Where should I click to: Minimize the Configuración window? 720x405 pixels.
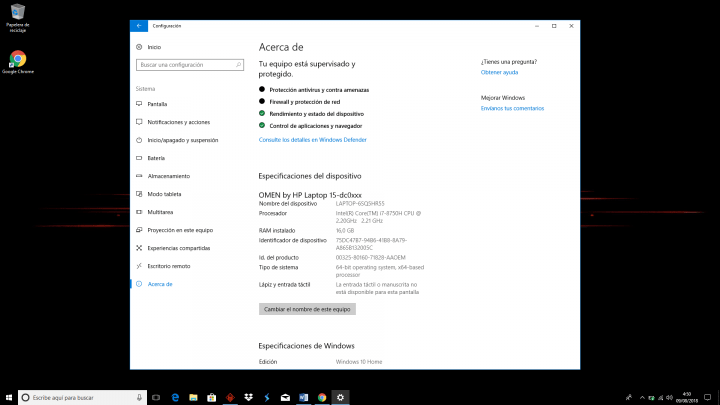pos(537,26)
